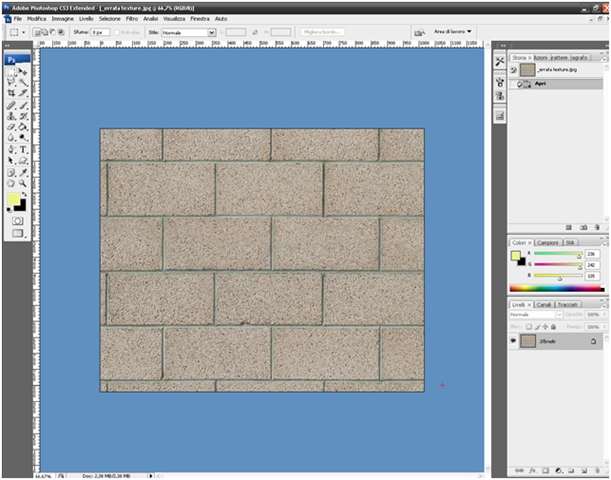Open the layer blend mode dropdown
The image size is (611, 480).
[534, 315]
